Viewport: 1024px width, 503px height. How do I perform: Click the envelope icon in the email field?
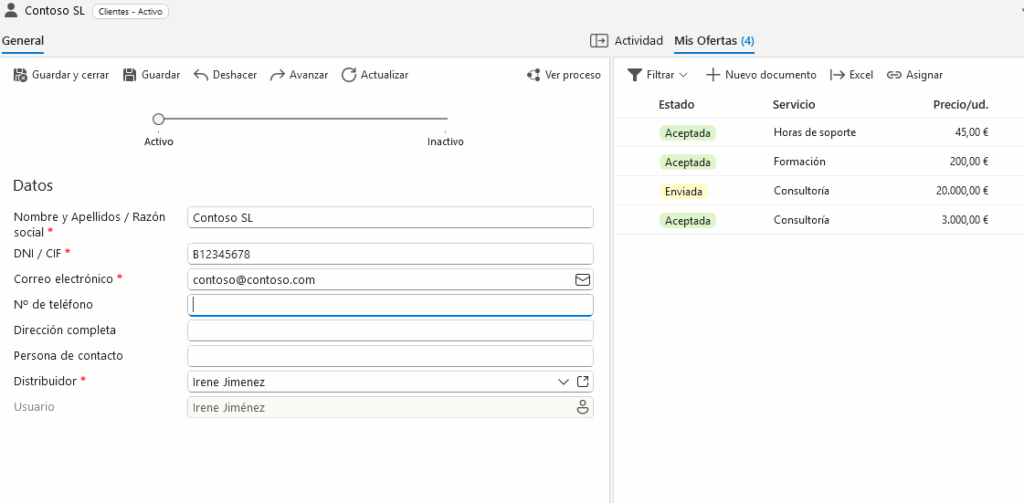[582, 280]
